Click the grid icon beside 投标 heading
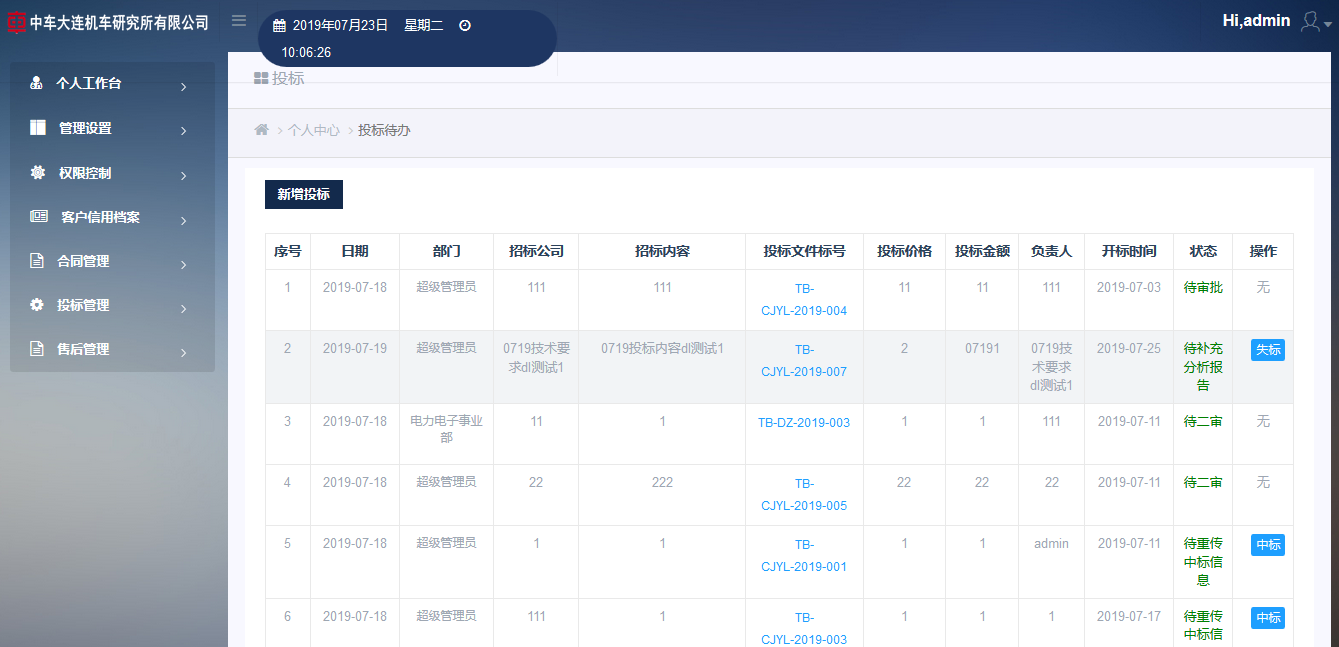 coord(261,78)
